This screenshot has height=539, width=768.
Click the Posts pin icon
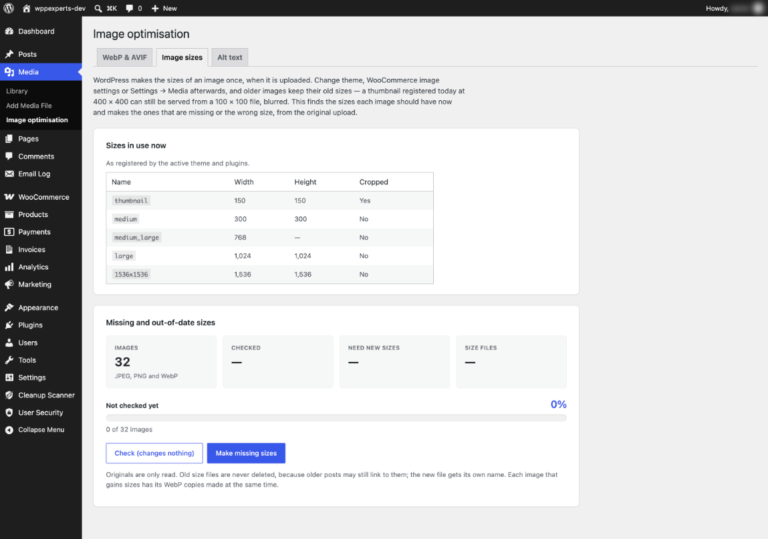click(9, 54)
